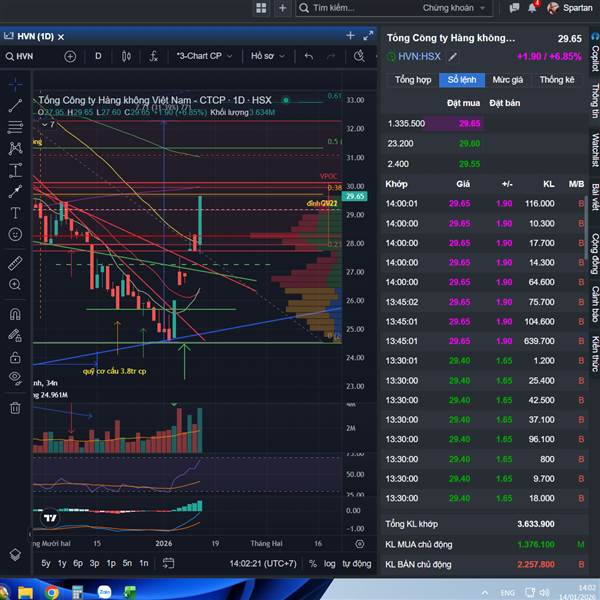Toggle lock all drawings
The image size is (600, 600).
(x=15, y=357)
